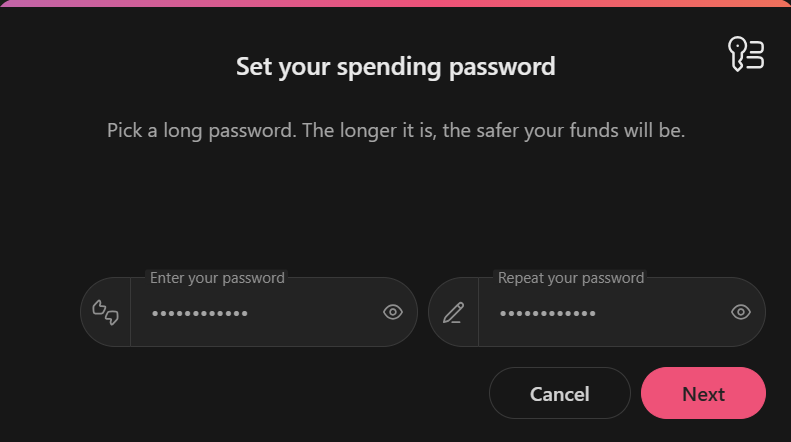791x442 pixels.
Task: Click the gradient bar at the dialog top
Action: point(395,3)
